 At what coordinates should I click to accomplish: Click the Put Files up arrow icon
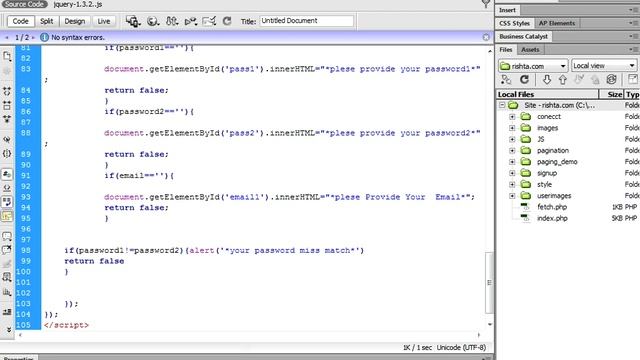point(563,80)
